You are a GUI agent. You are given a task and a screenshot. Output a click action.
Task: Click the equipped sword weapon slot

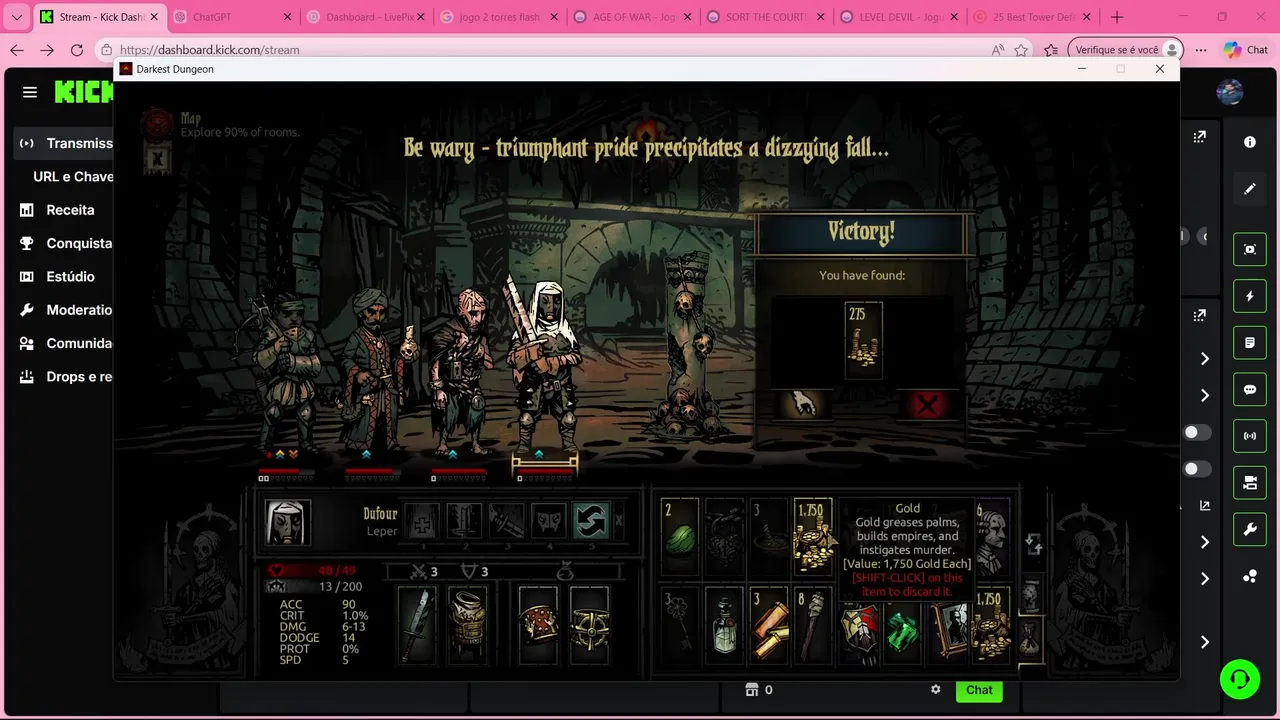[418, 625]
